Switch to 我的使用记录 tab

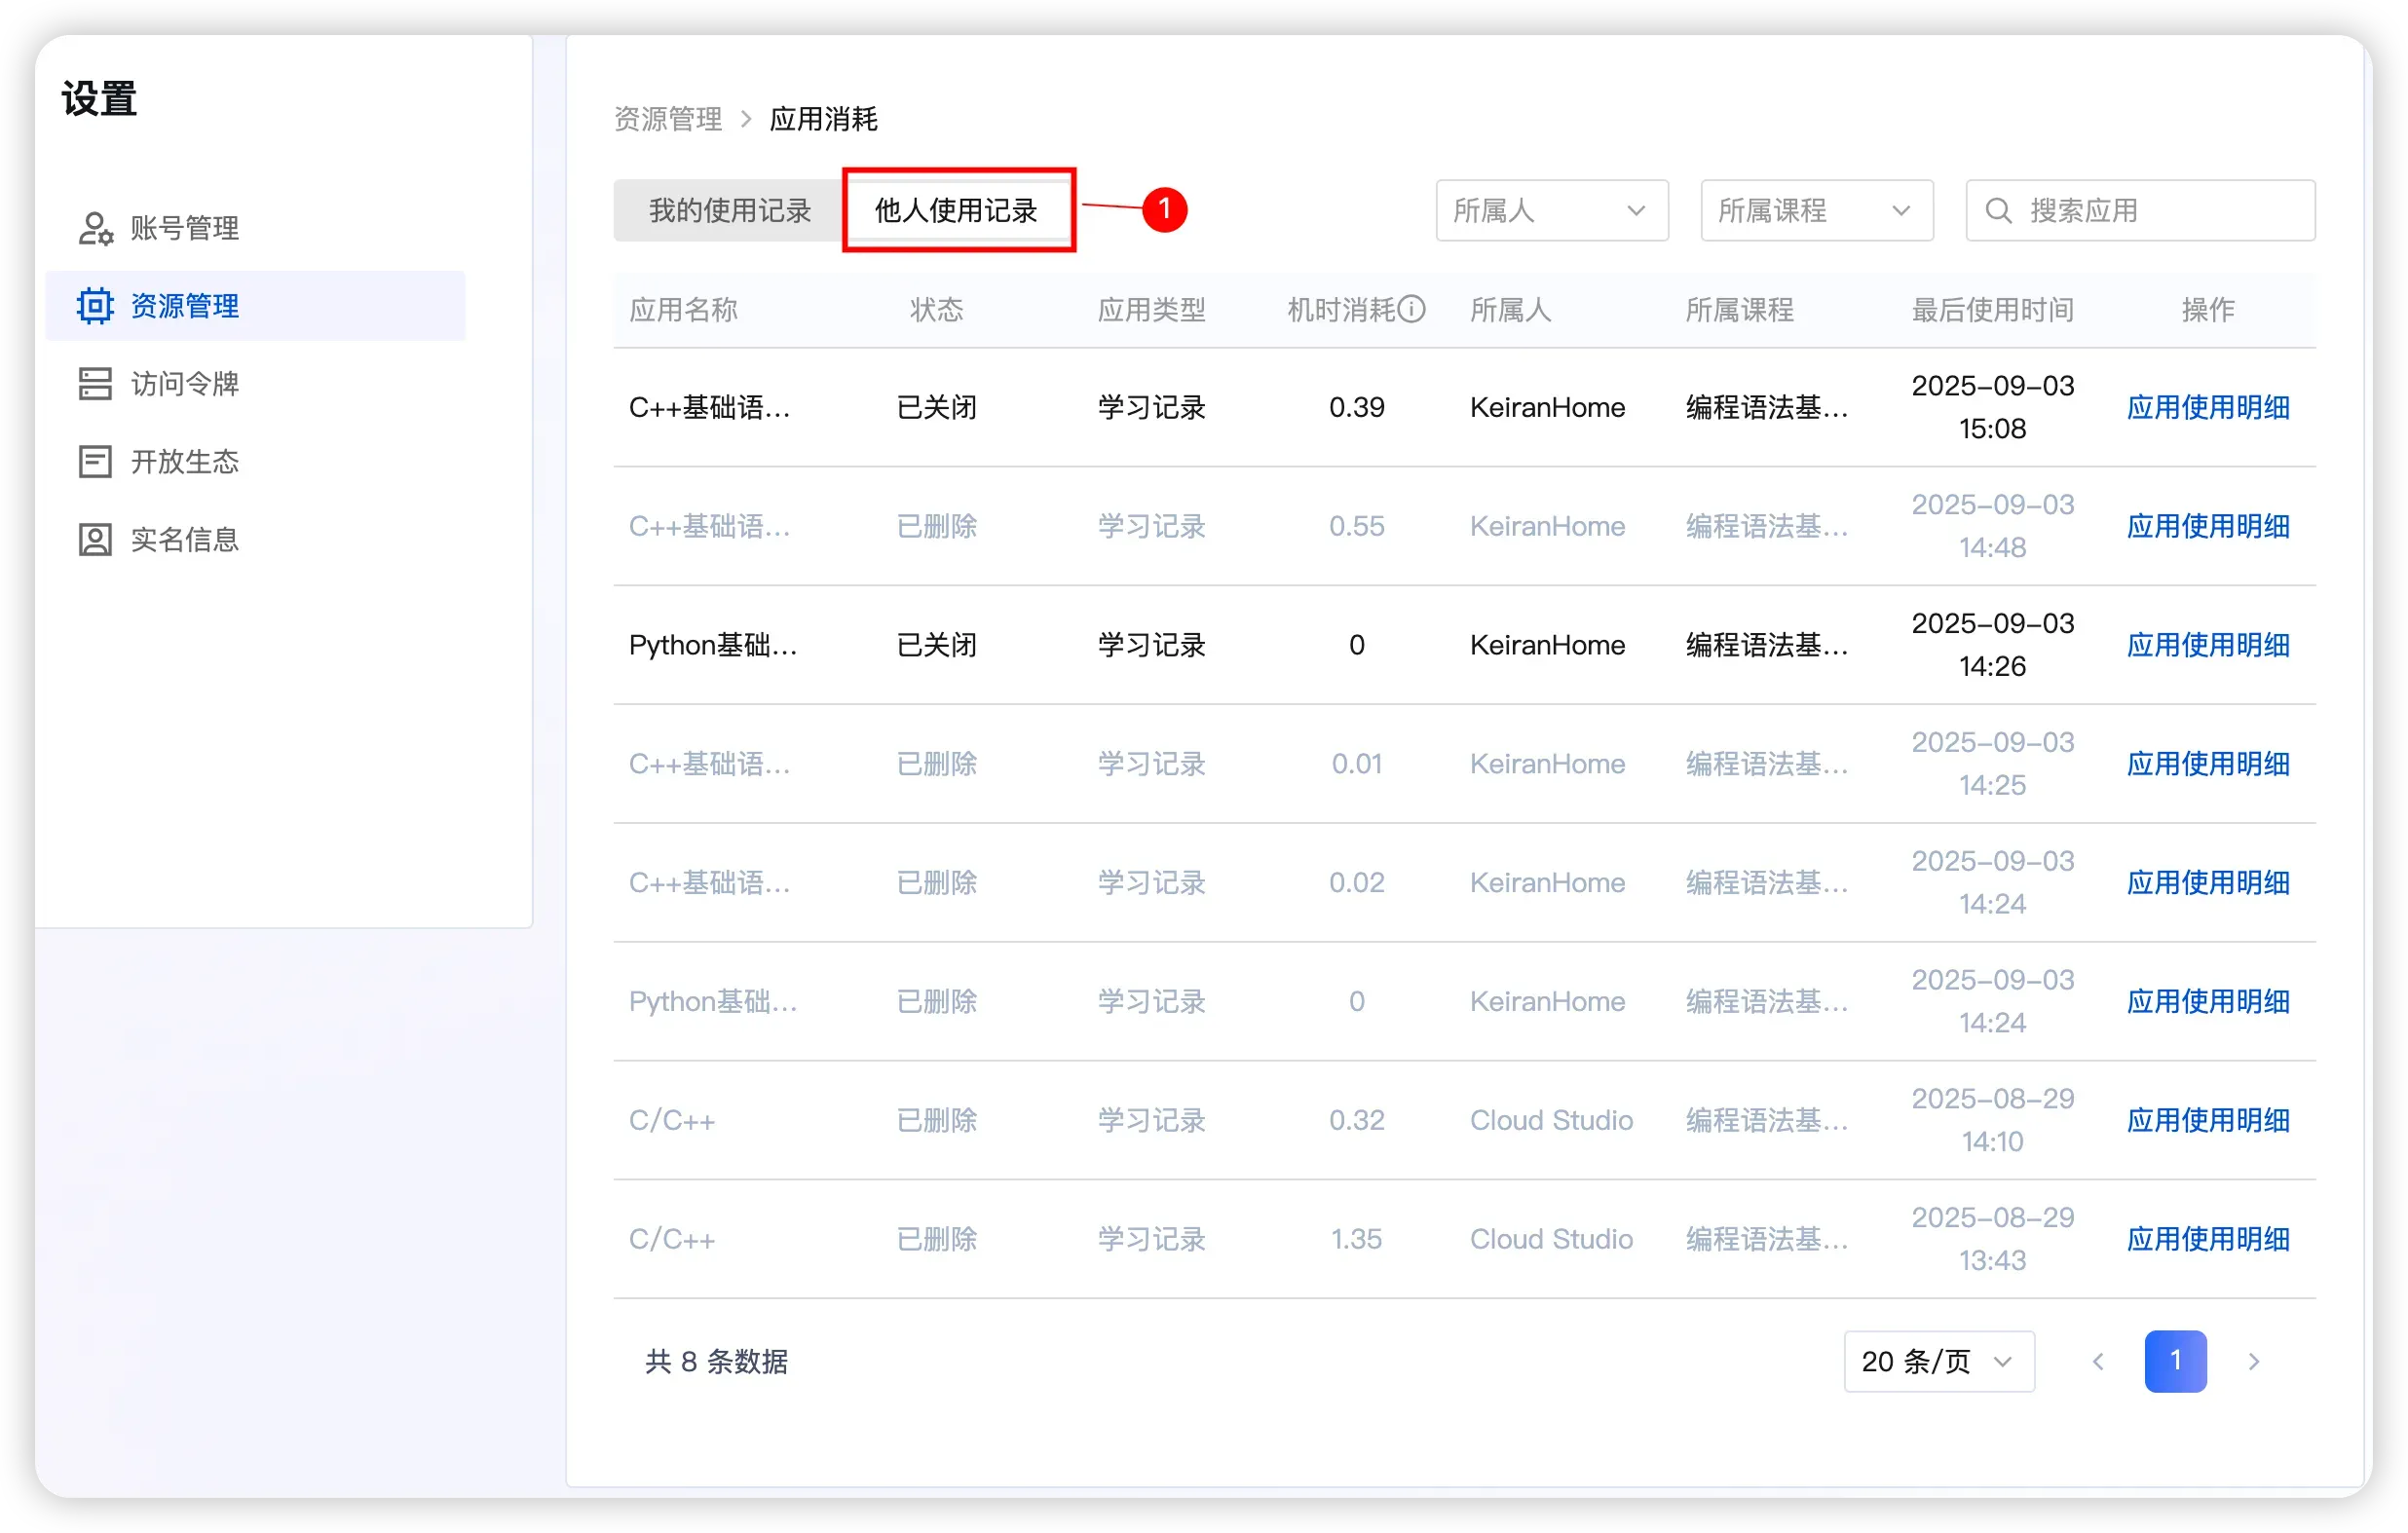(x=730, y=211)
